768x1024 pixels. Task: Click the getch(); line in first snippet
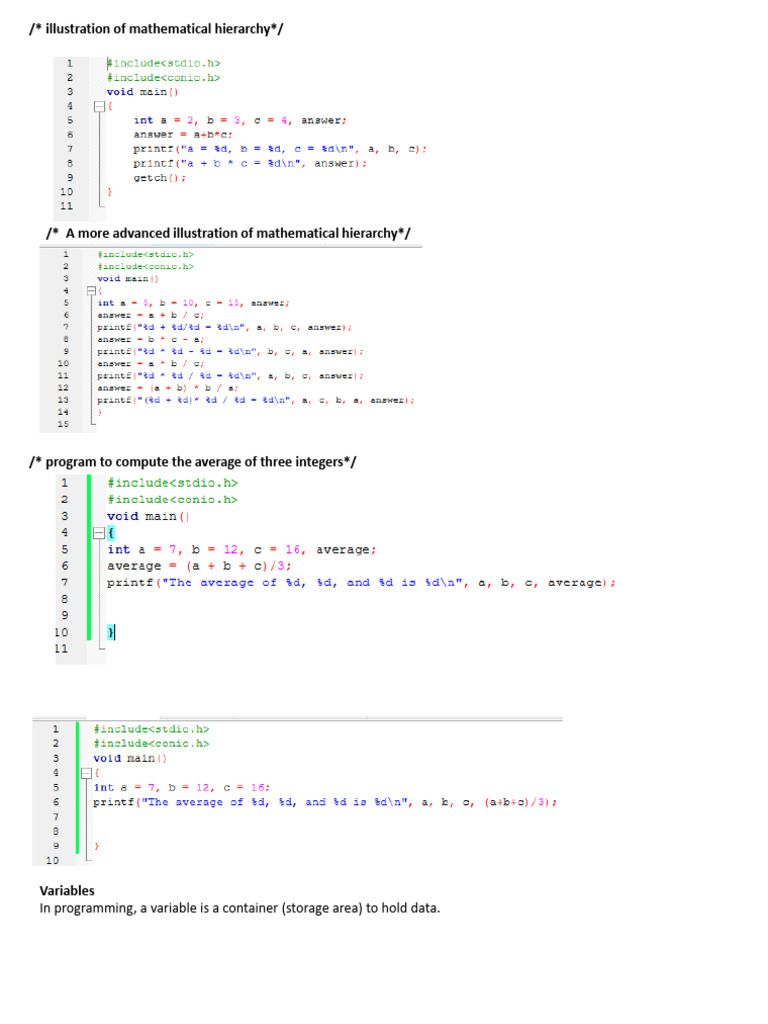tap(159, 178)
